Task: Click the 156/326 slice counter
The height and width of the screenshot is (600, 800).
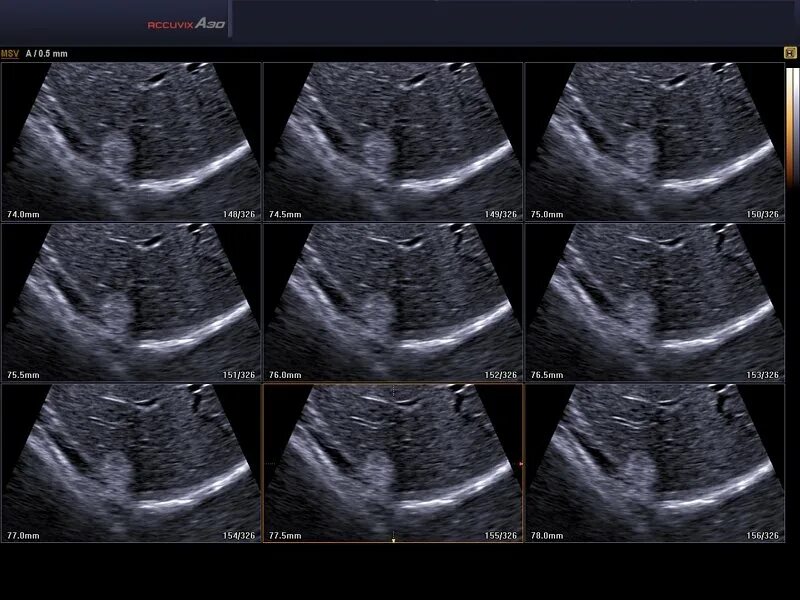Action: (763, 536)
